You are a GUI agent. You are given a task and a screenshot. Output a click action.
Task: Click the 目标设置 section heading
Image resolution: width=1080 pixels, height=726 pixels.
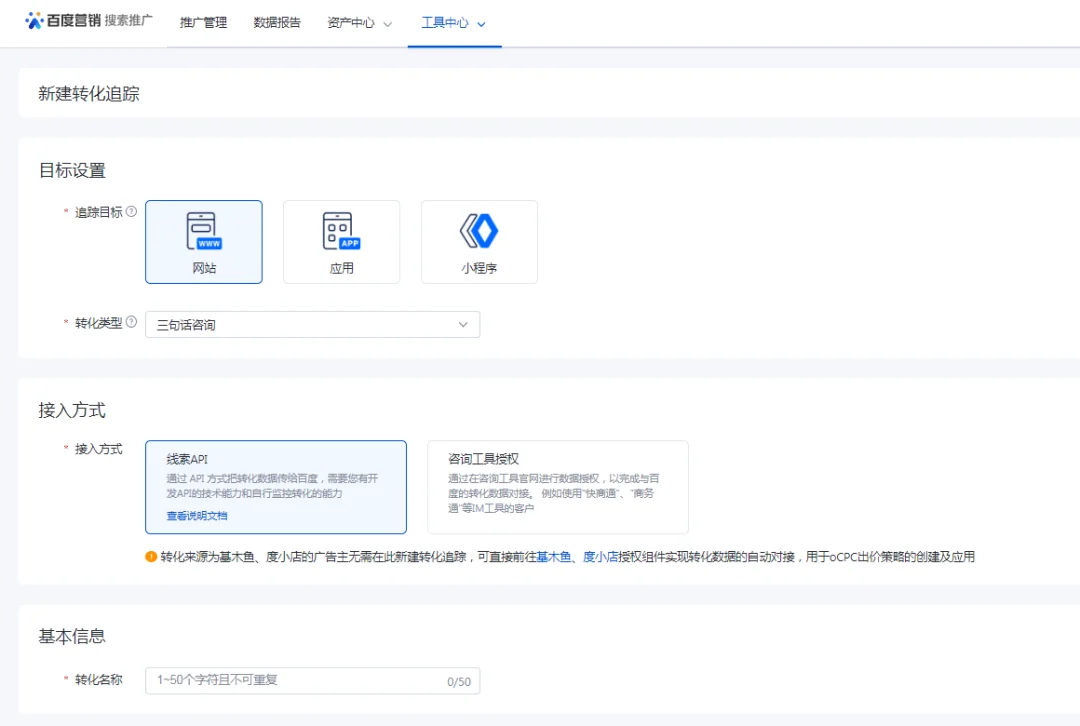(72, 170)
